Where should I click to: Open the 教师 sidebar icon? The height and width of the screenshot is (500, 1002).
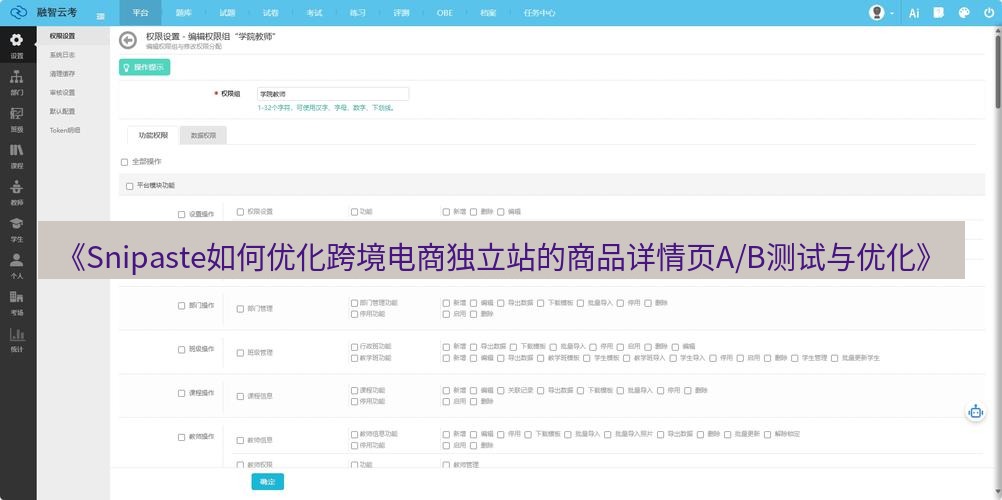[x=17, y=192]
